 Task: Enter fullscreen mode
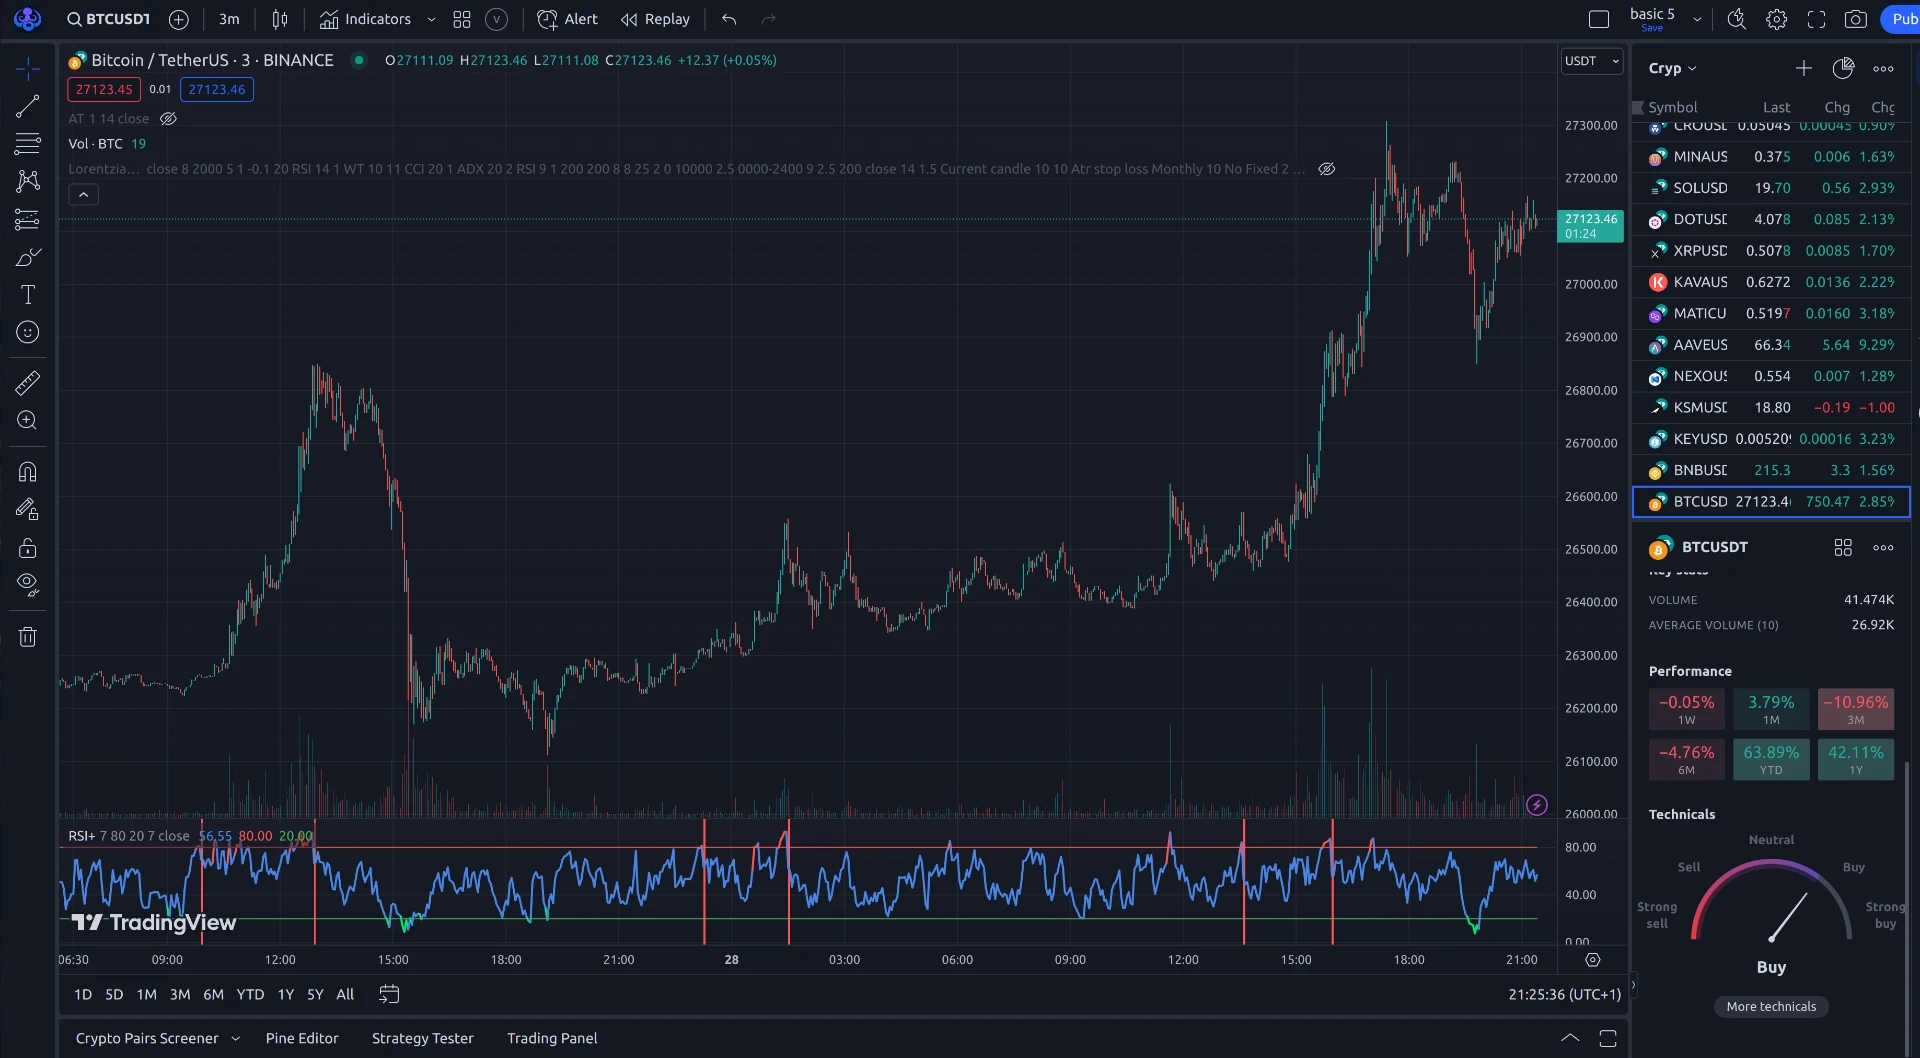(1817, 19)
